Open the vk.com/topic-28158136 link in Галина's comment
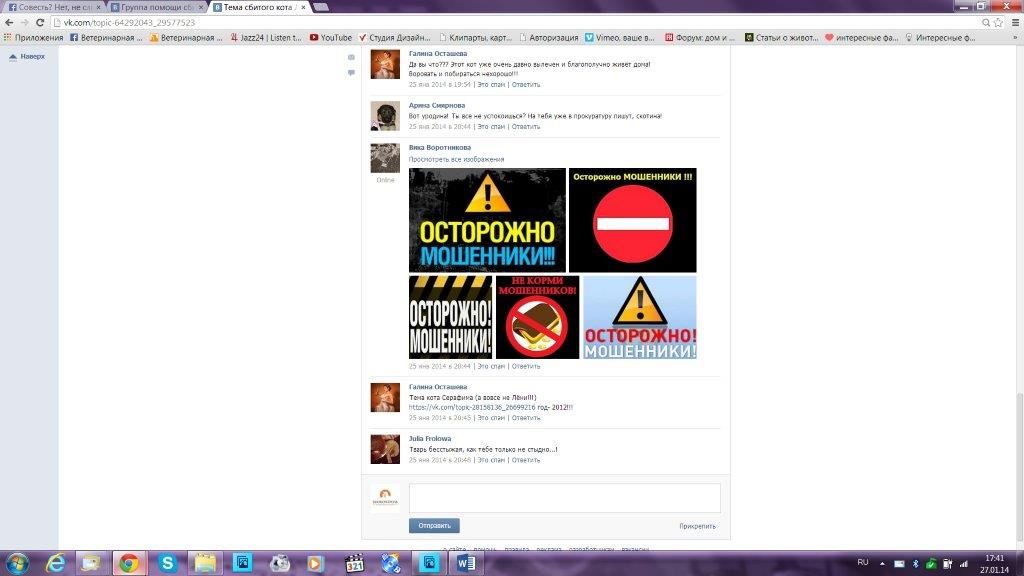The width and height of the screenshot is (1024, 576). tap(472, 408)
